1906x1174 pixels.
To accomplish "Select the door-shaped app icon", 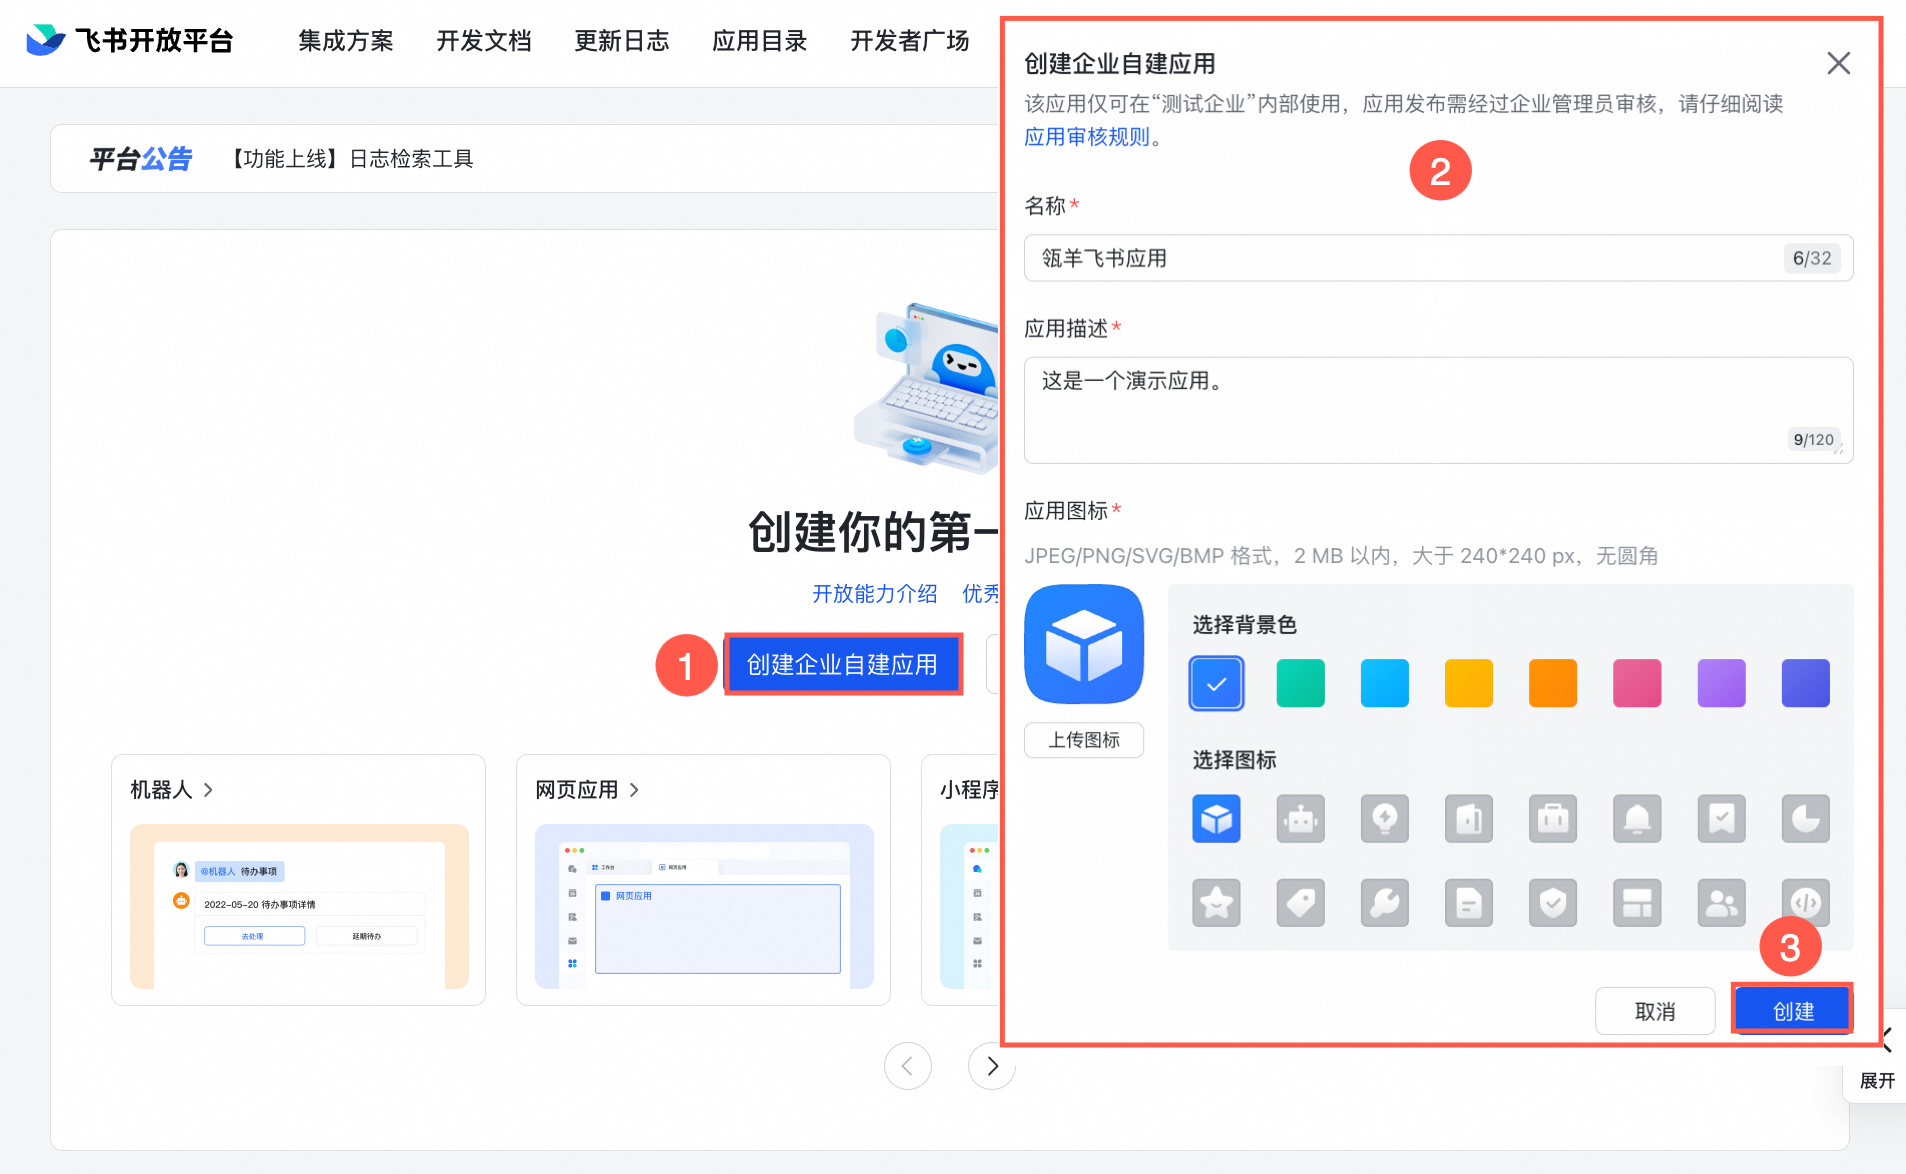I will [1469, 819].
